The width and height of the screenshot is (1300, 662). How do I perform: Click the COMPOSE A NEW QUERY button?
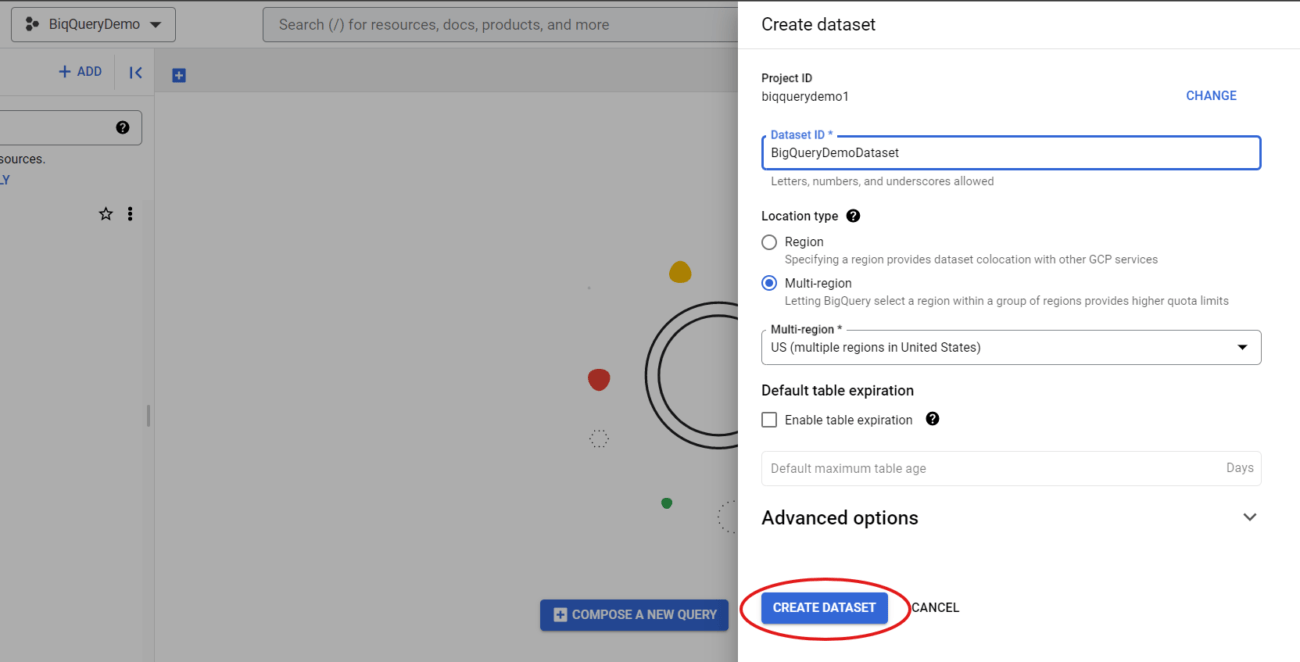[x=634, y=615]
